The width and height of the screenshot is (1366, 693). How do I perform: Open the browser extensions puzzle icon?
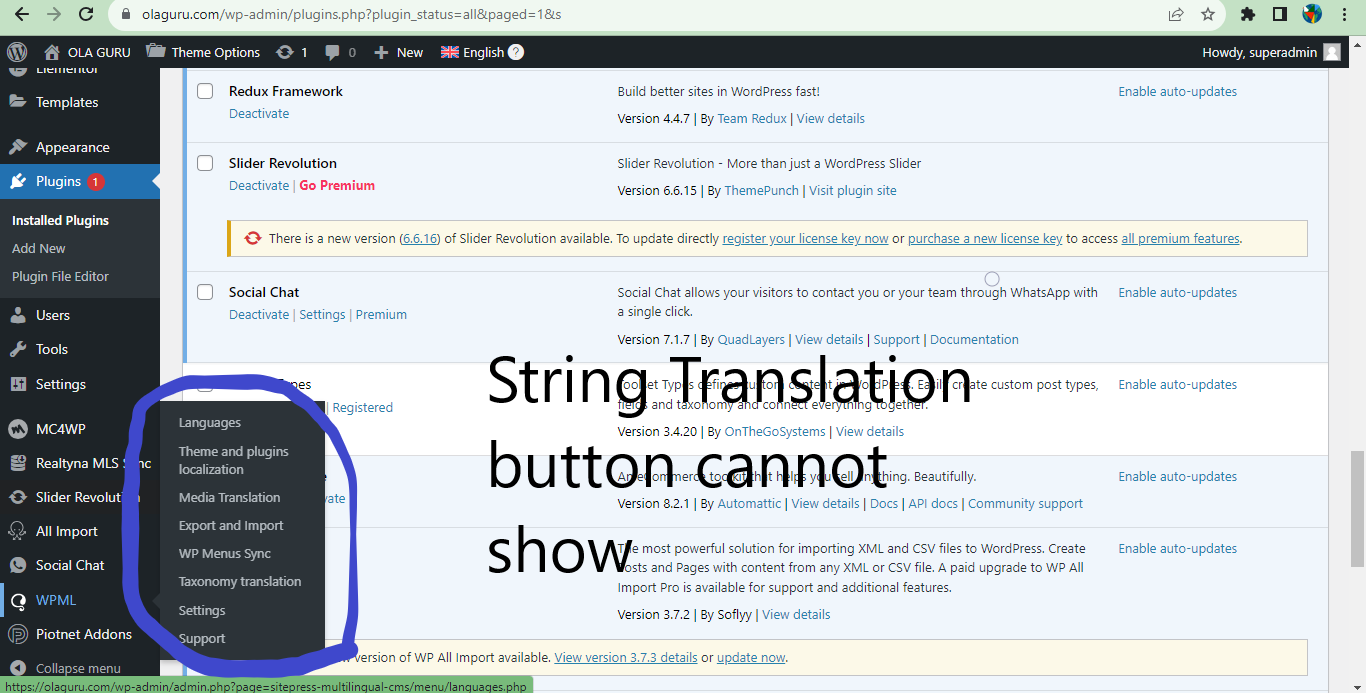1248,14
